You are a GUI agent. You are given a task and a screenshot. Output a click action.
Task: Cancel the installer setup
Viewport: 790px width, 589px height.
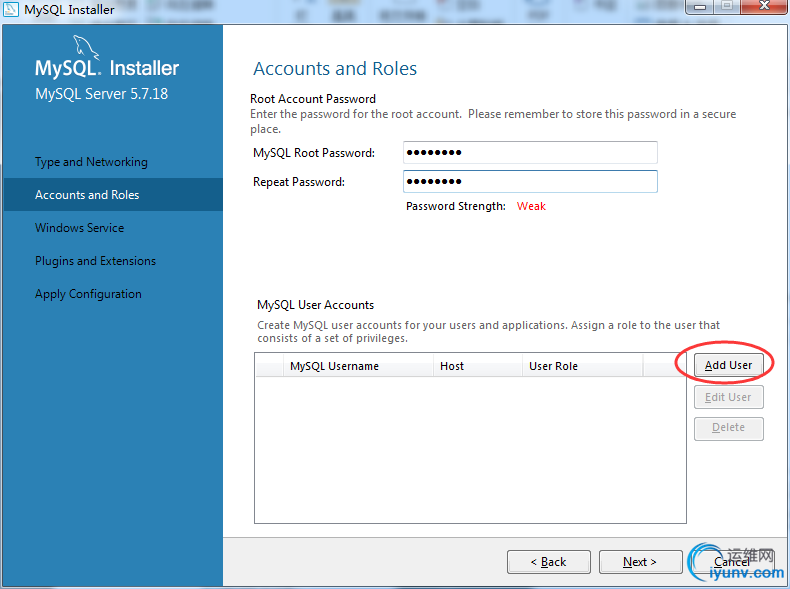(732, 562)
